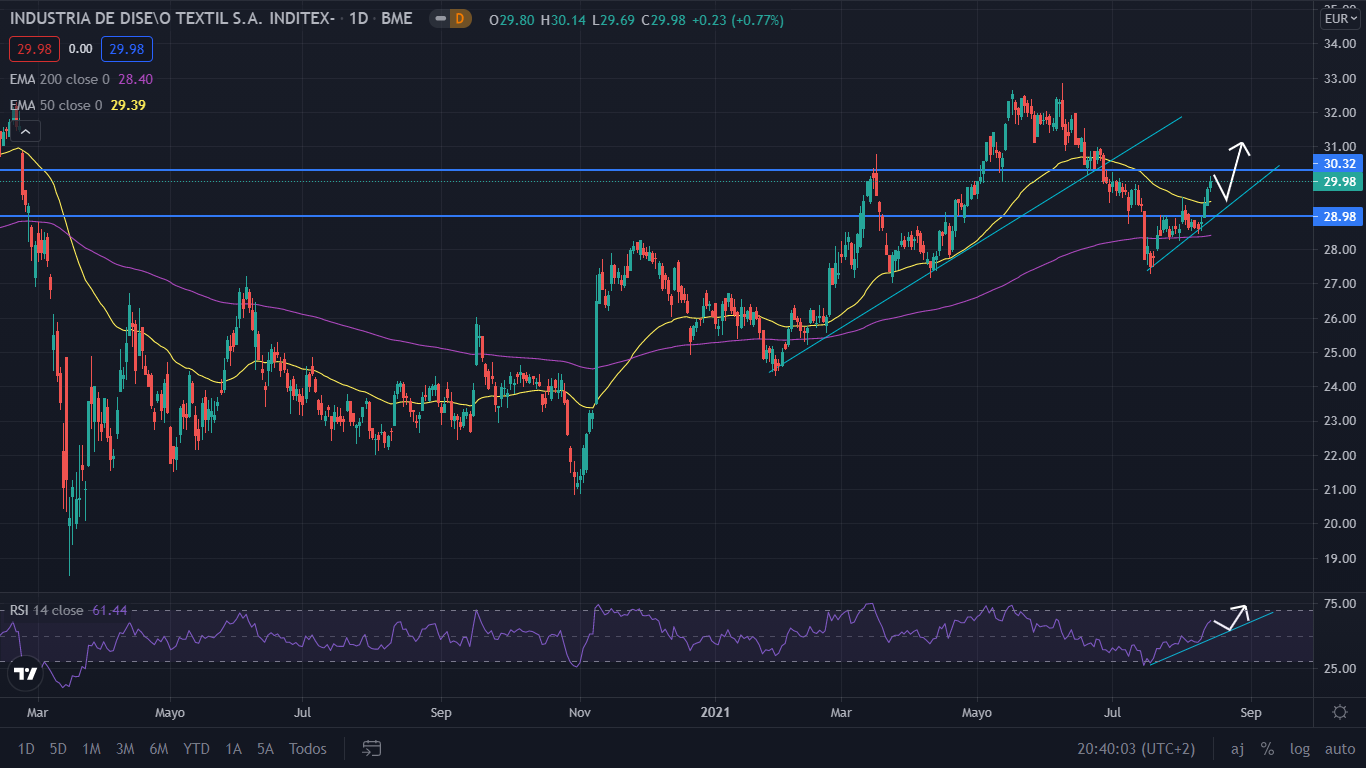The image size is (1366, 768).
Task: Click the red 29.98 sell button
Action: coord(34,47)
